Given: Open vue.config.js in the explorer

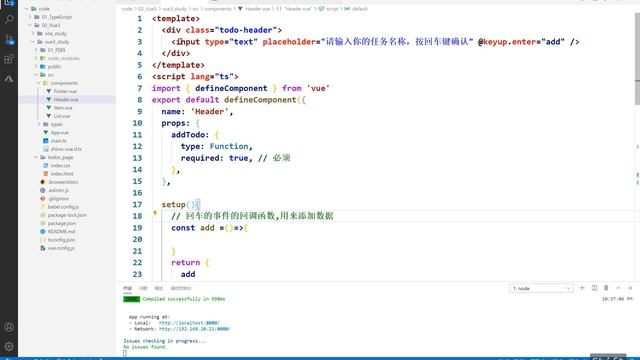Looking at the screenshot, I should pos(61,248).
